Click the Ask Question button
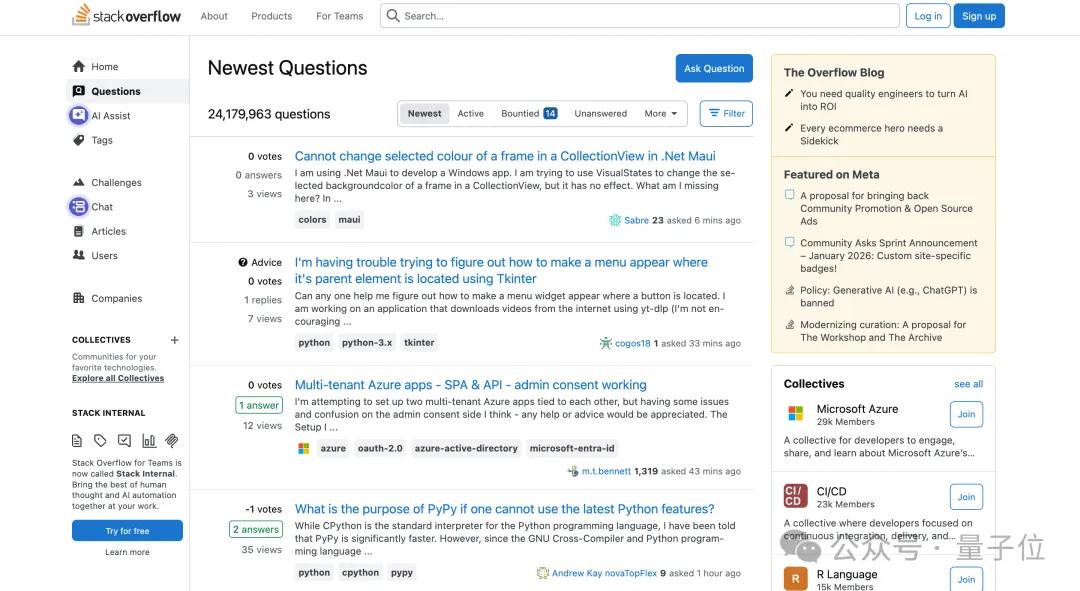This screenshot has width=1080, height=591. [714, 69]
